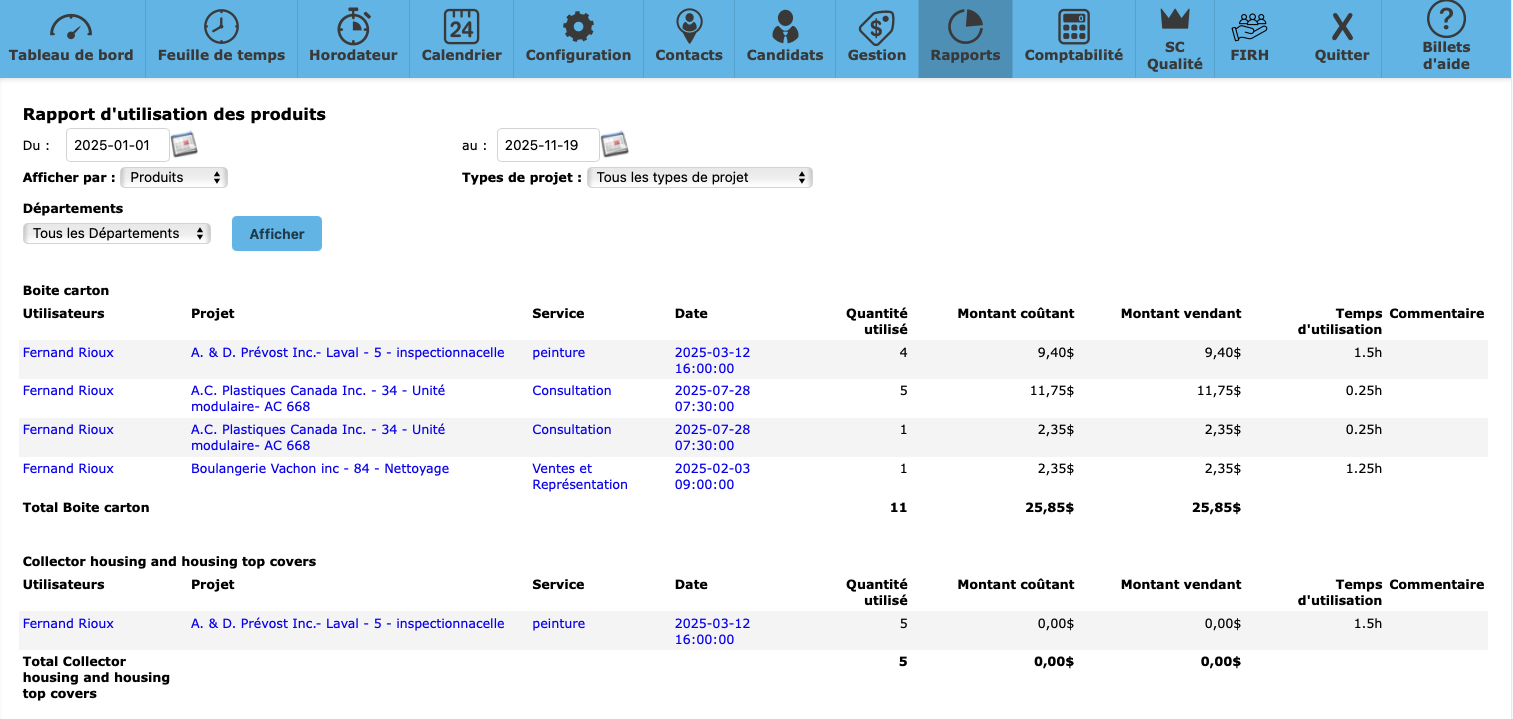This screenshot has width=1513, height=719.
Task: Open the Comptabilité calculator icon
Action: tap(1073, 26)
